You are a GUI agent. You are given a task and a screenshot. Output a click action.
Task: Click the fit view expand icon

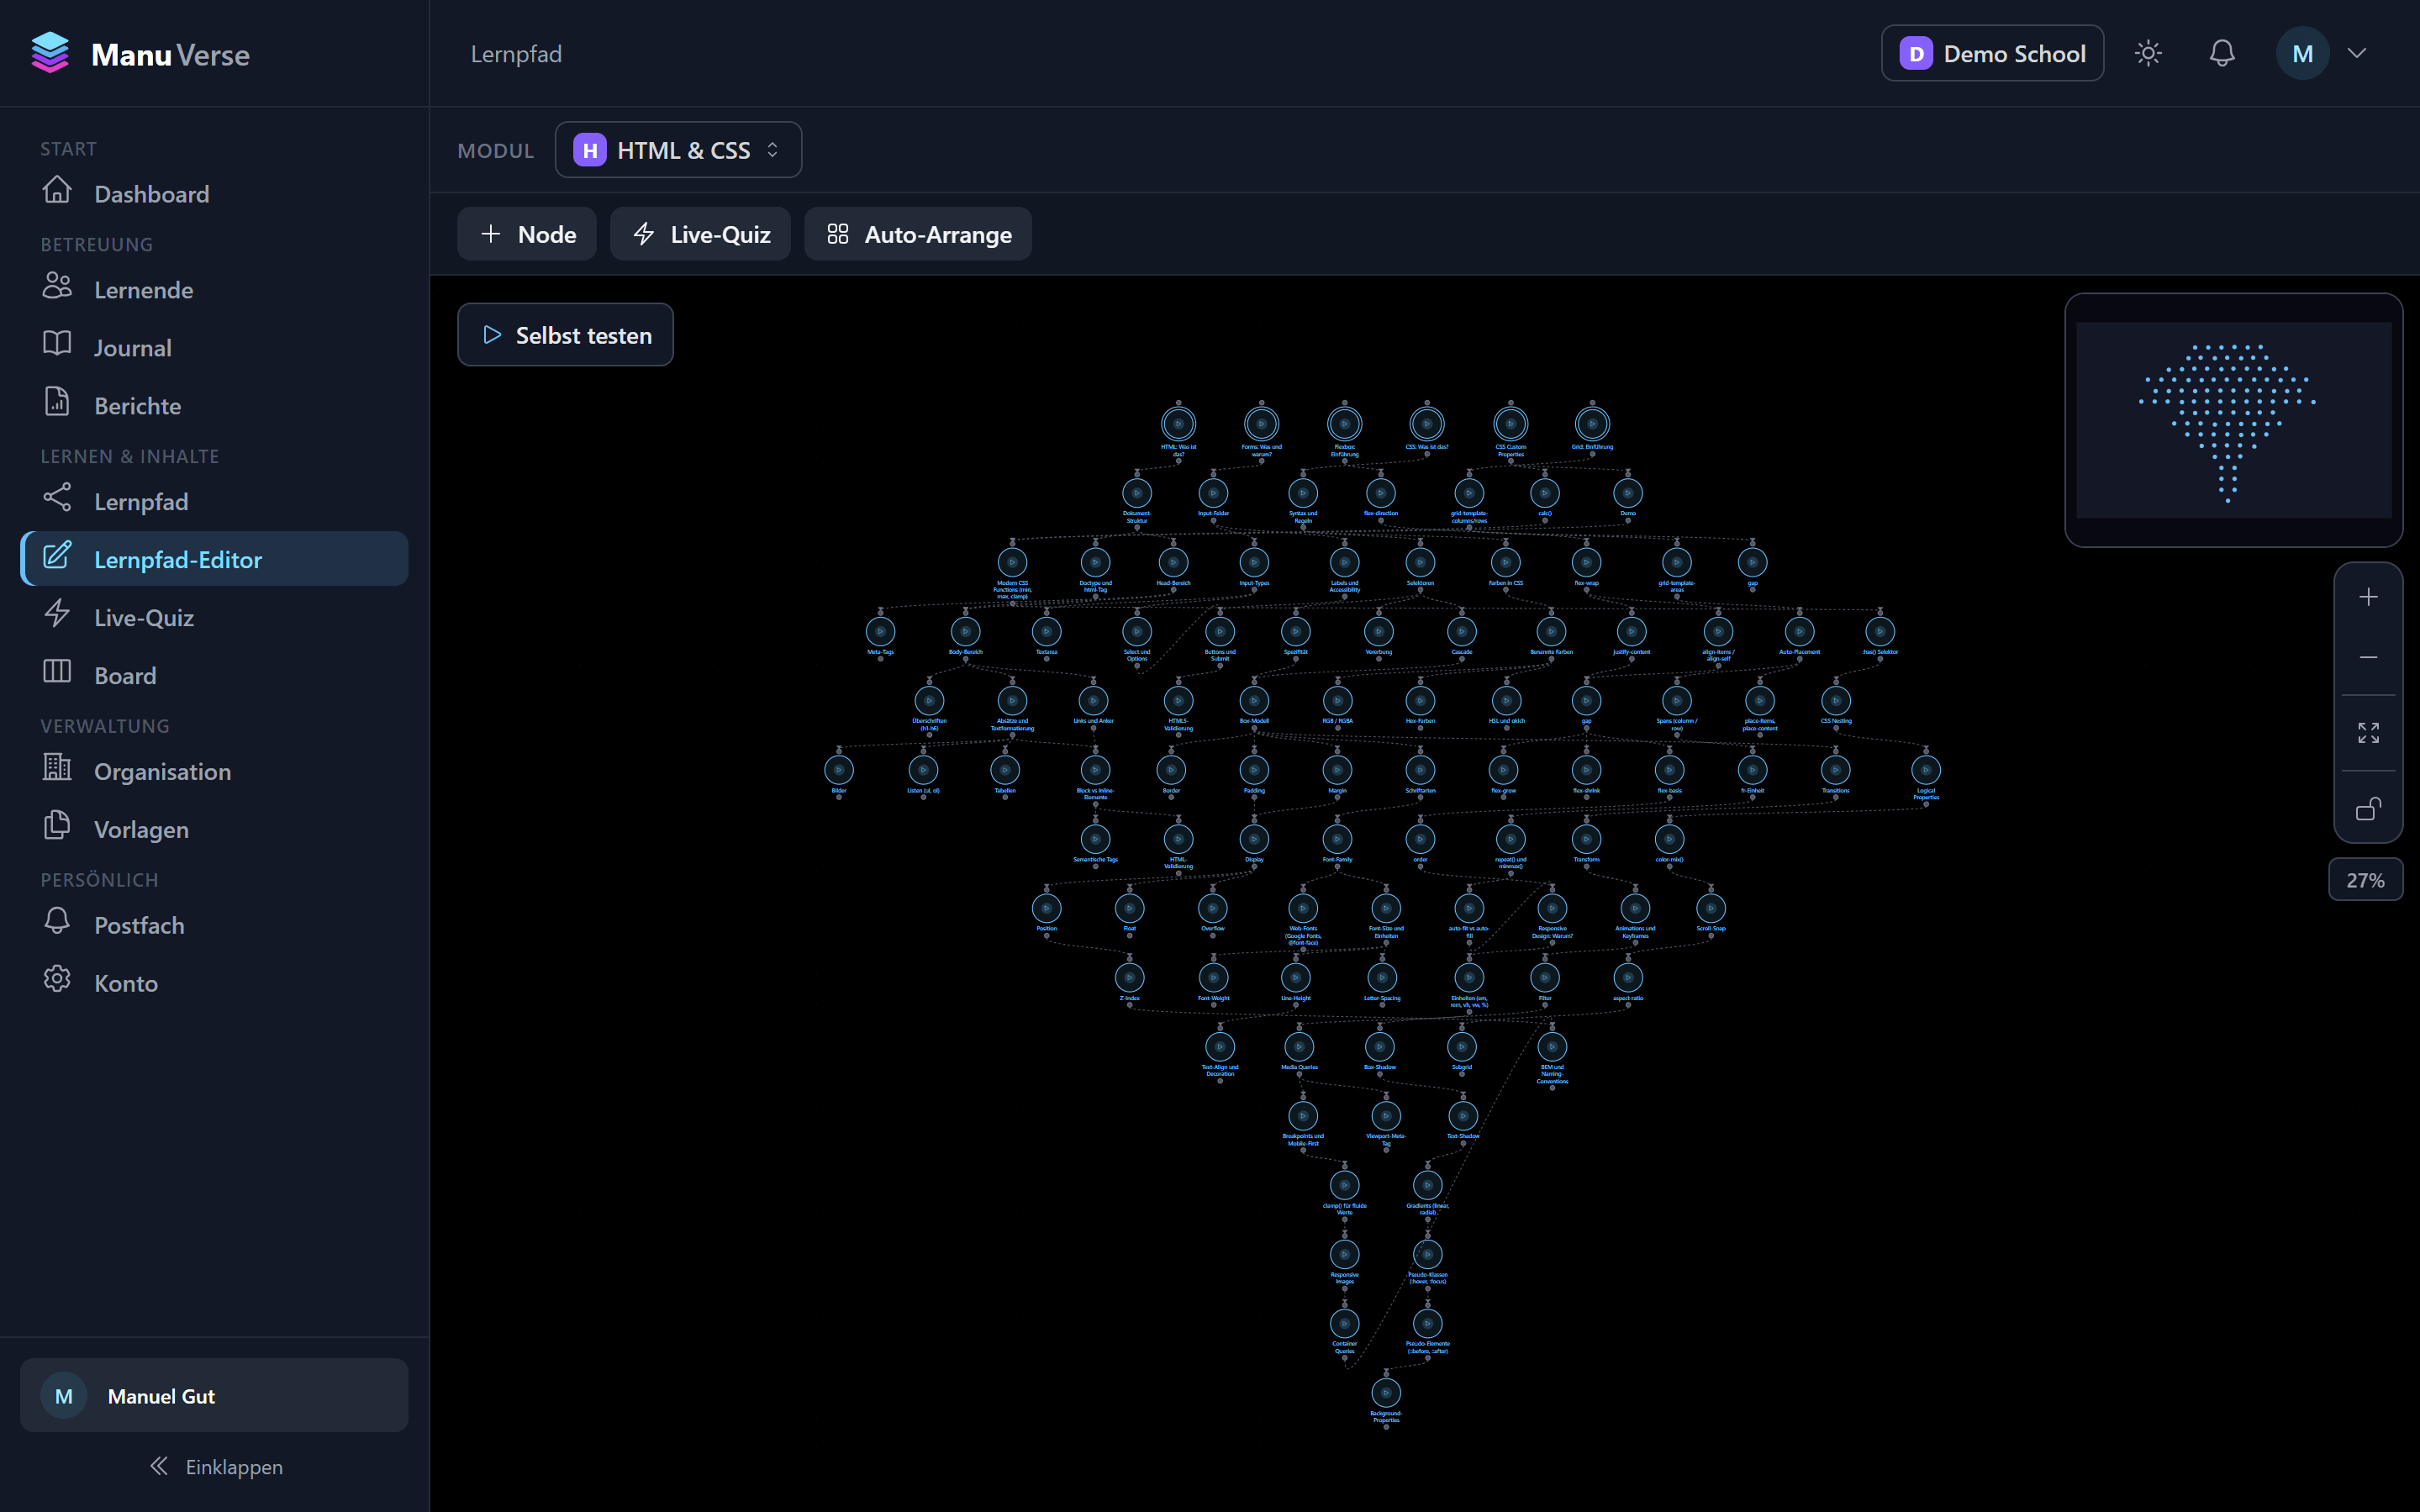point(2368,733)
